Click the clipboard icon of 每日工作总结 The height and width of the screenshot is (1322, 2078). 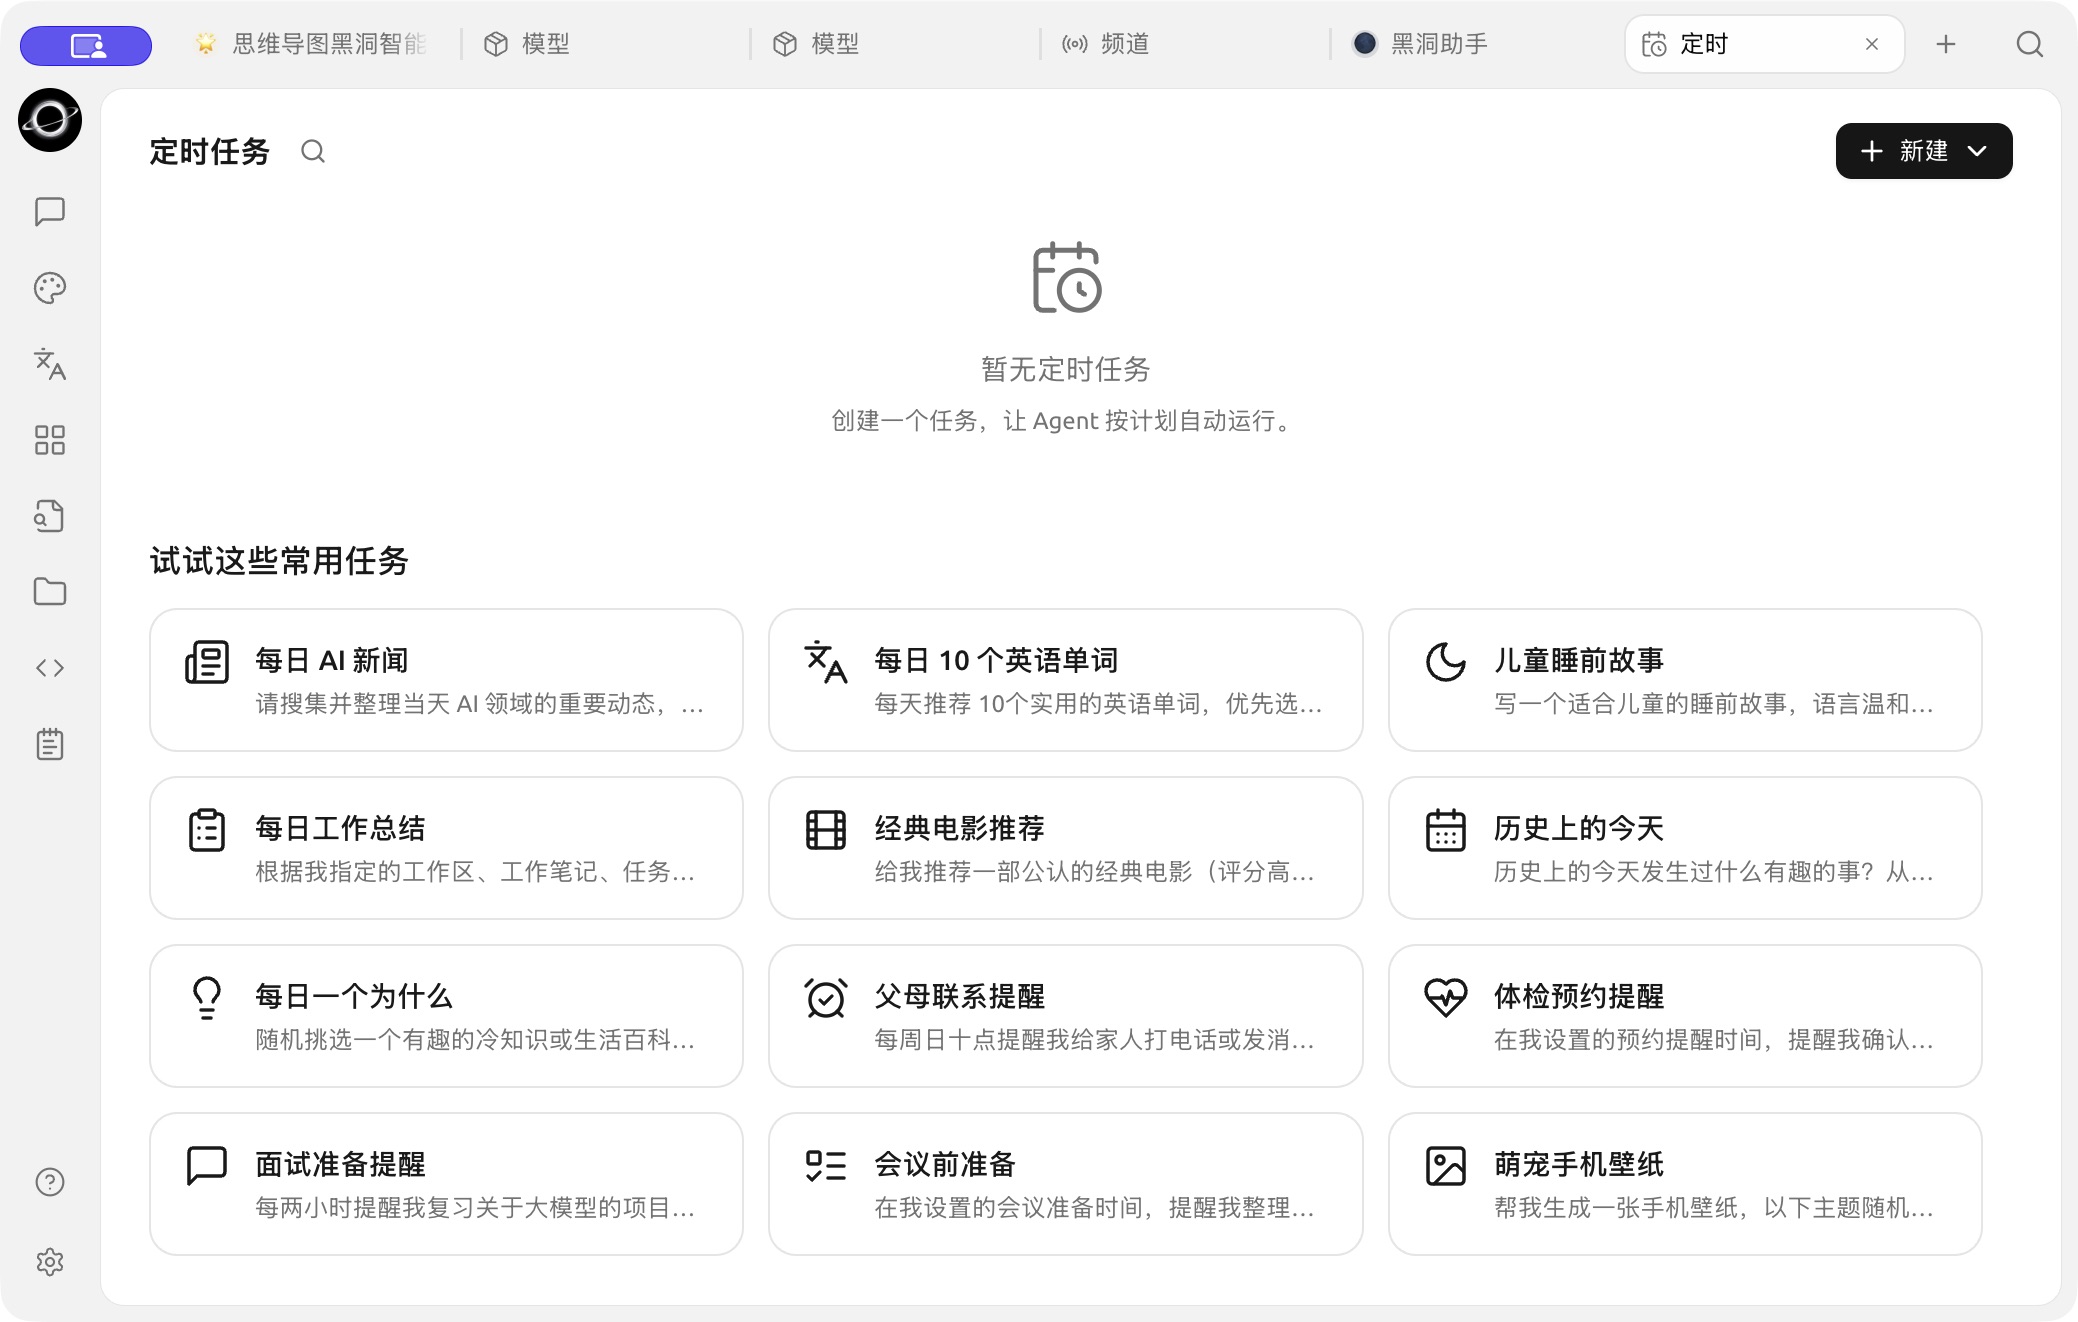pos(207,830)
